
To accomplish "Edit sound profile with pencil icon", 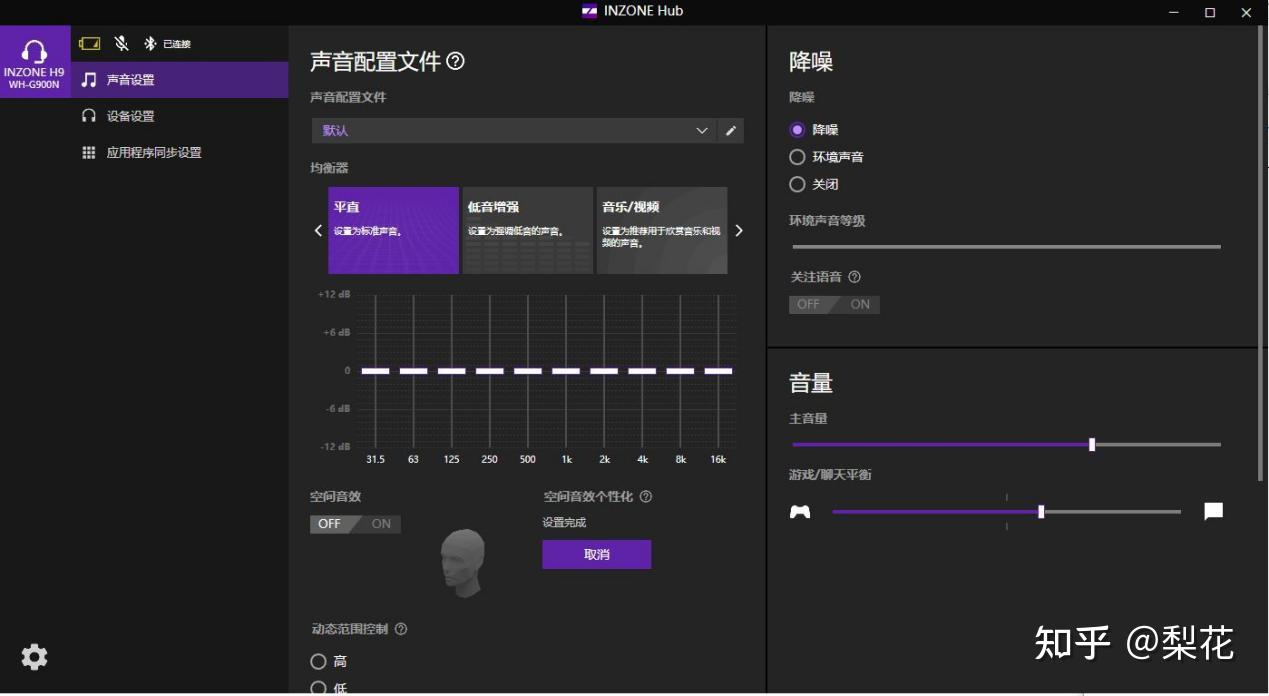I will pos(731,130).
